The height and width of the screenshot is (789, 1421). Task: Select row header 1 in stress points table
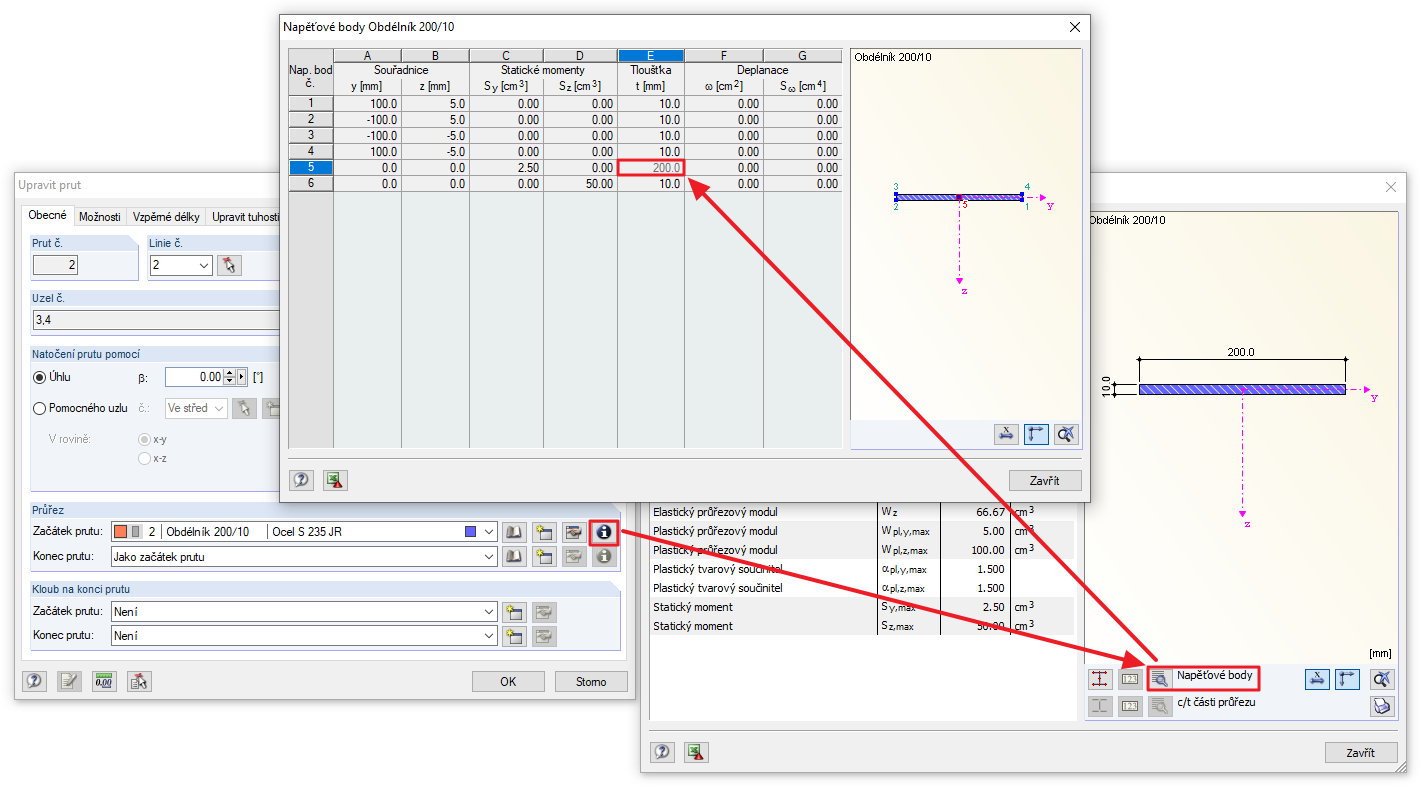click(311, 104)
